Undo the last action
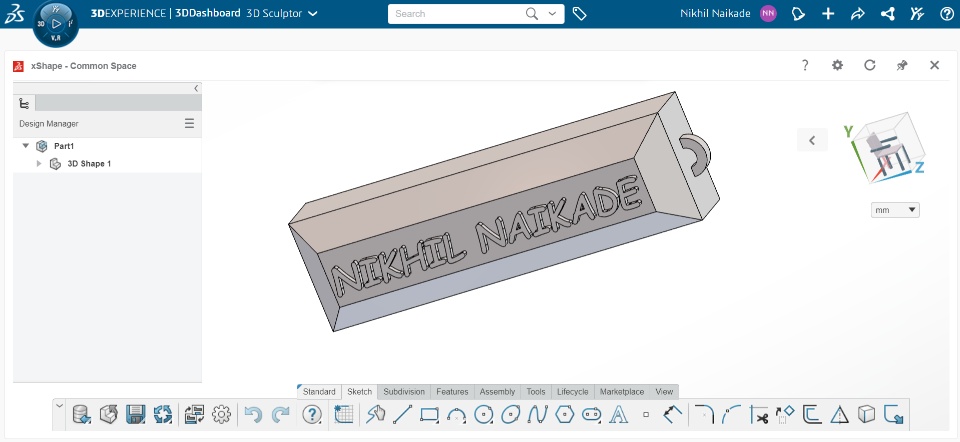This screenshot has height=442, width=960. [x=253, y=414]
